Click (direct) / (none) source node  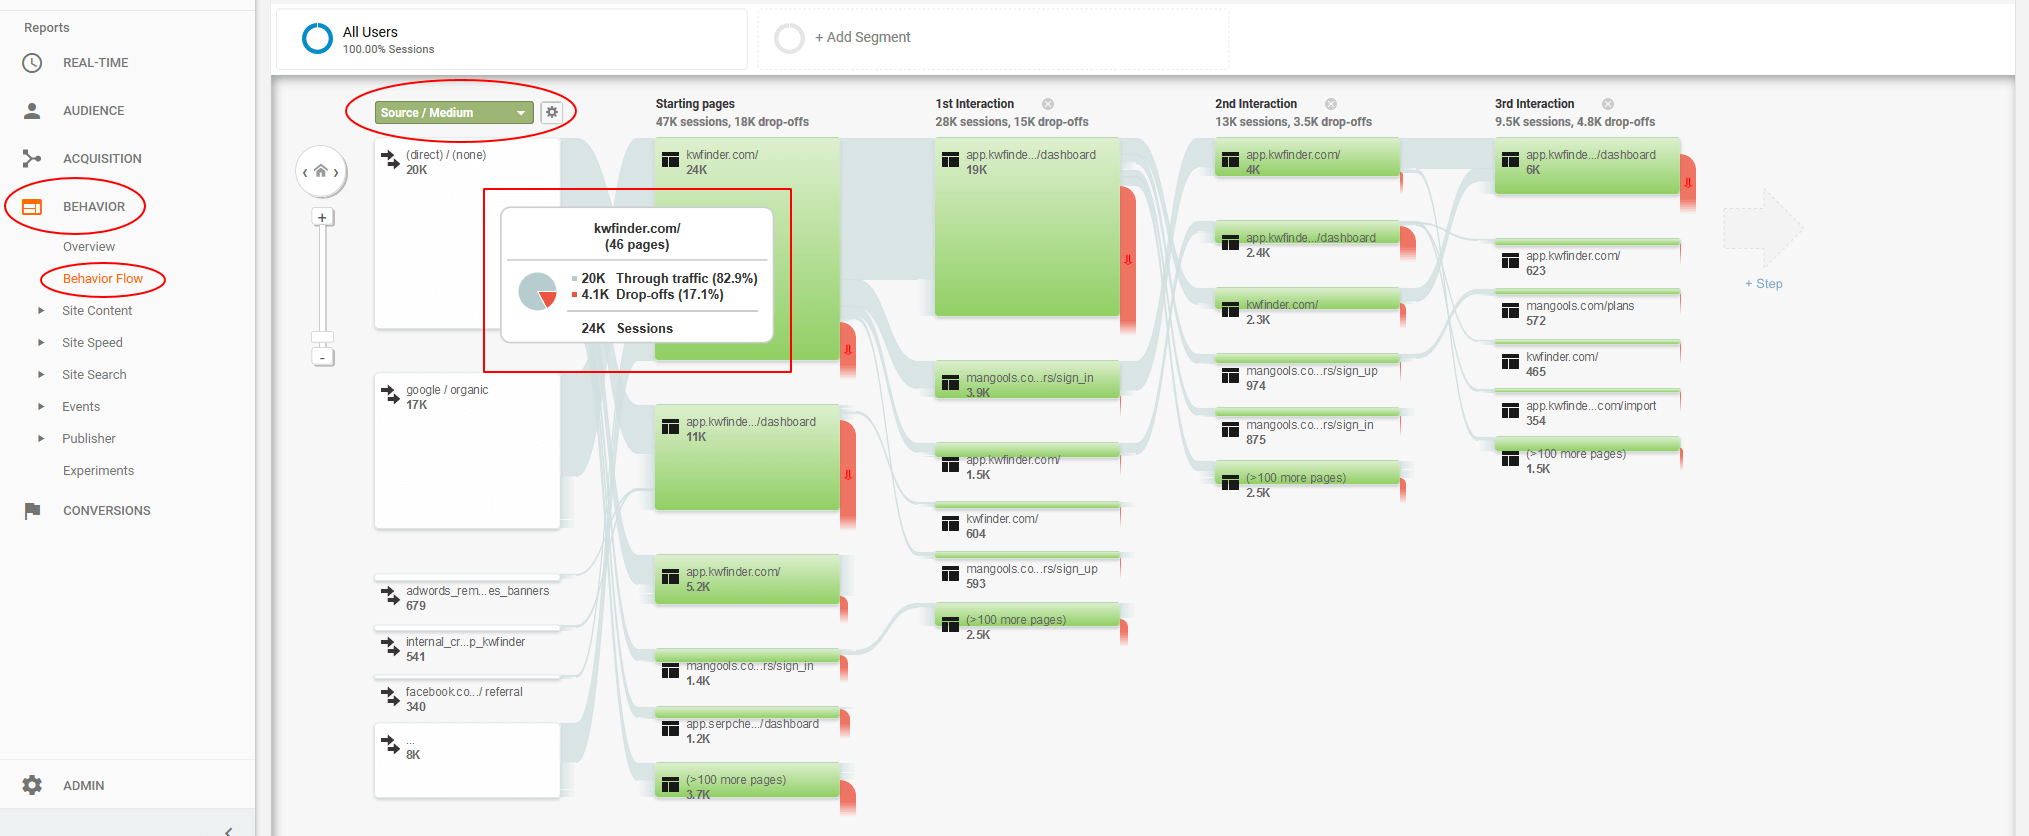point(467,234)
